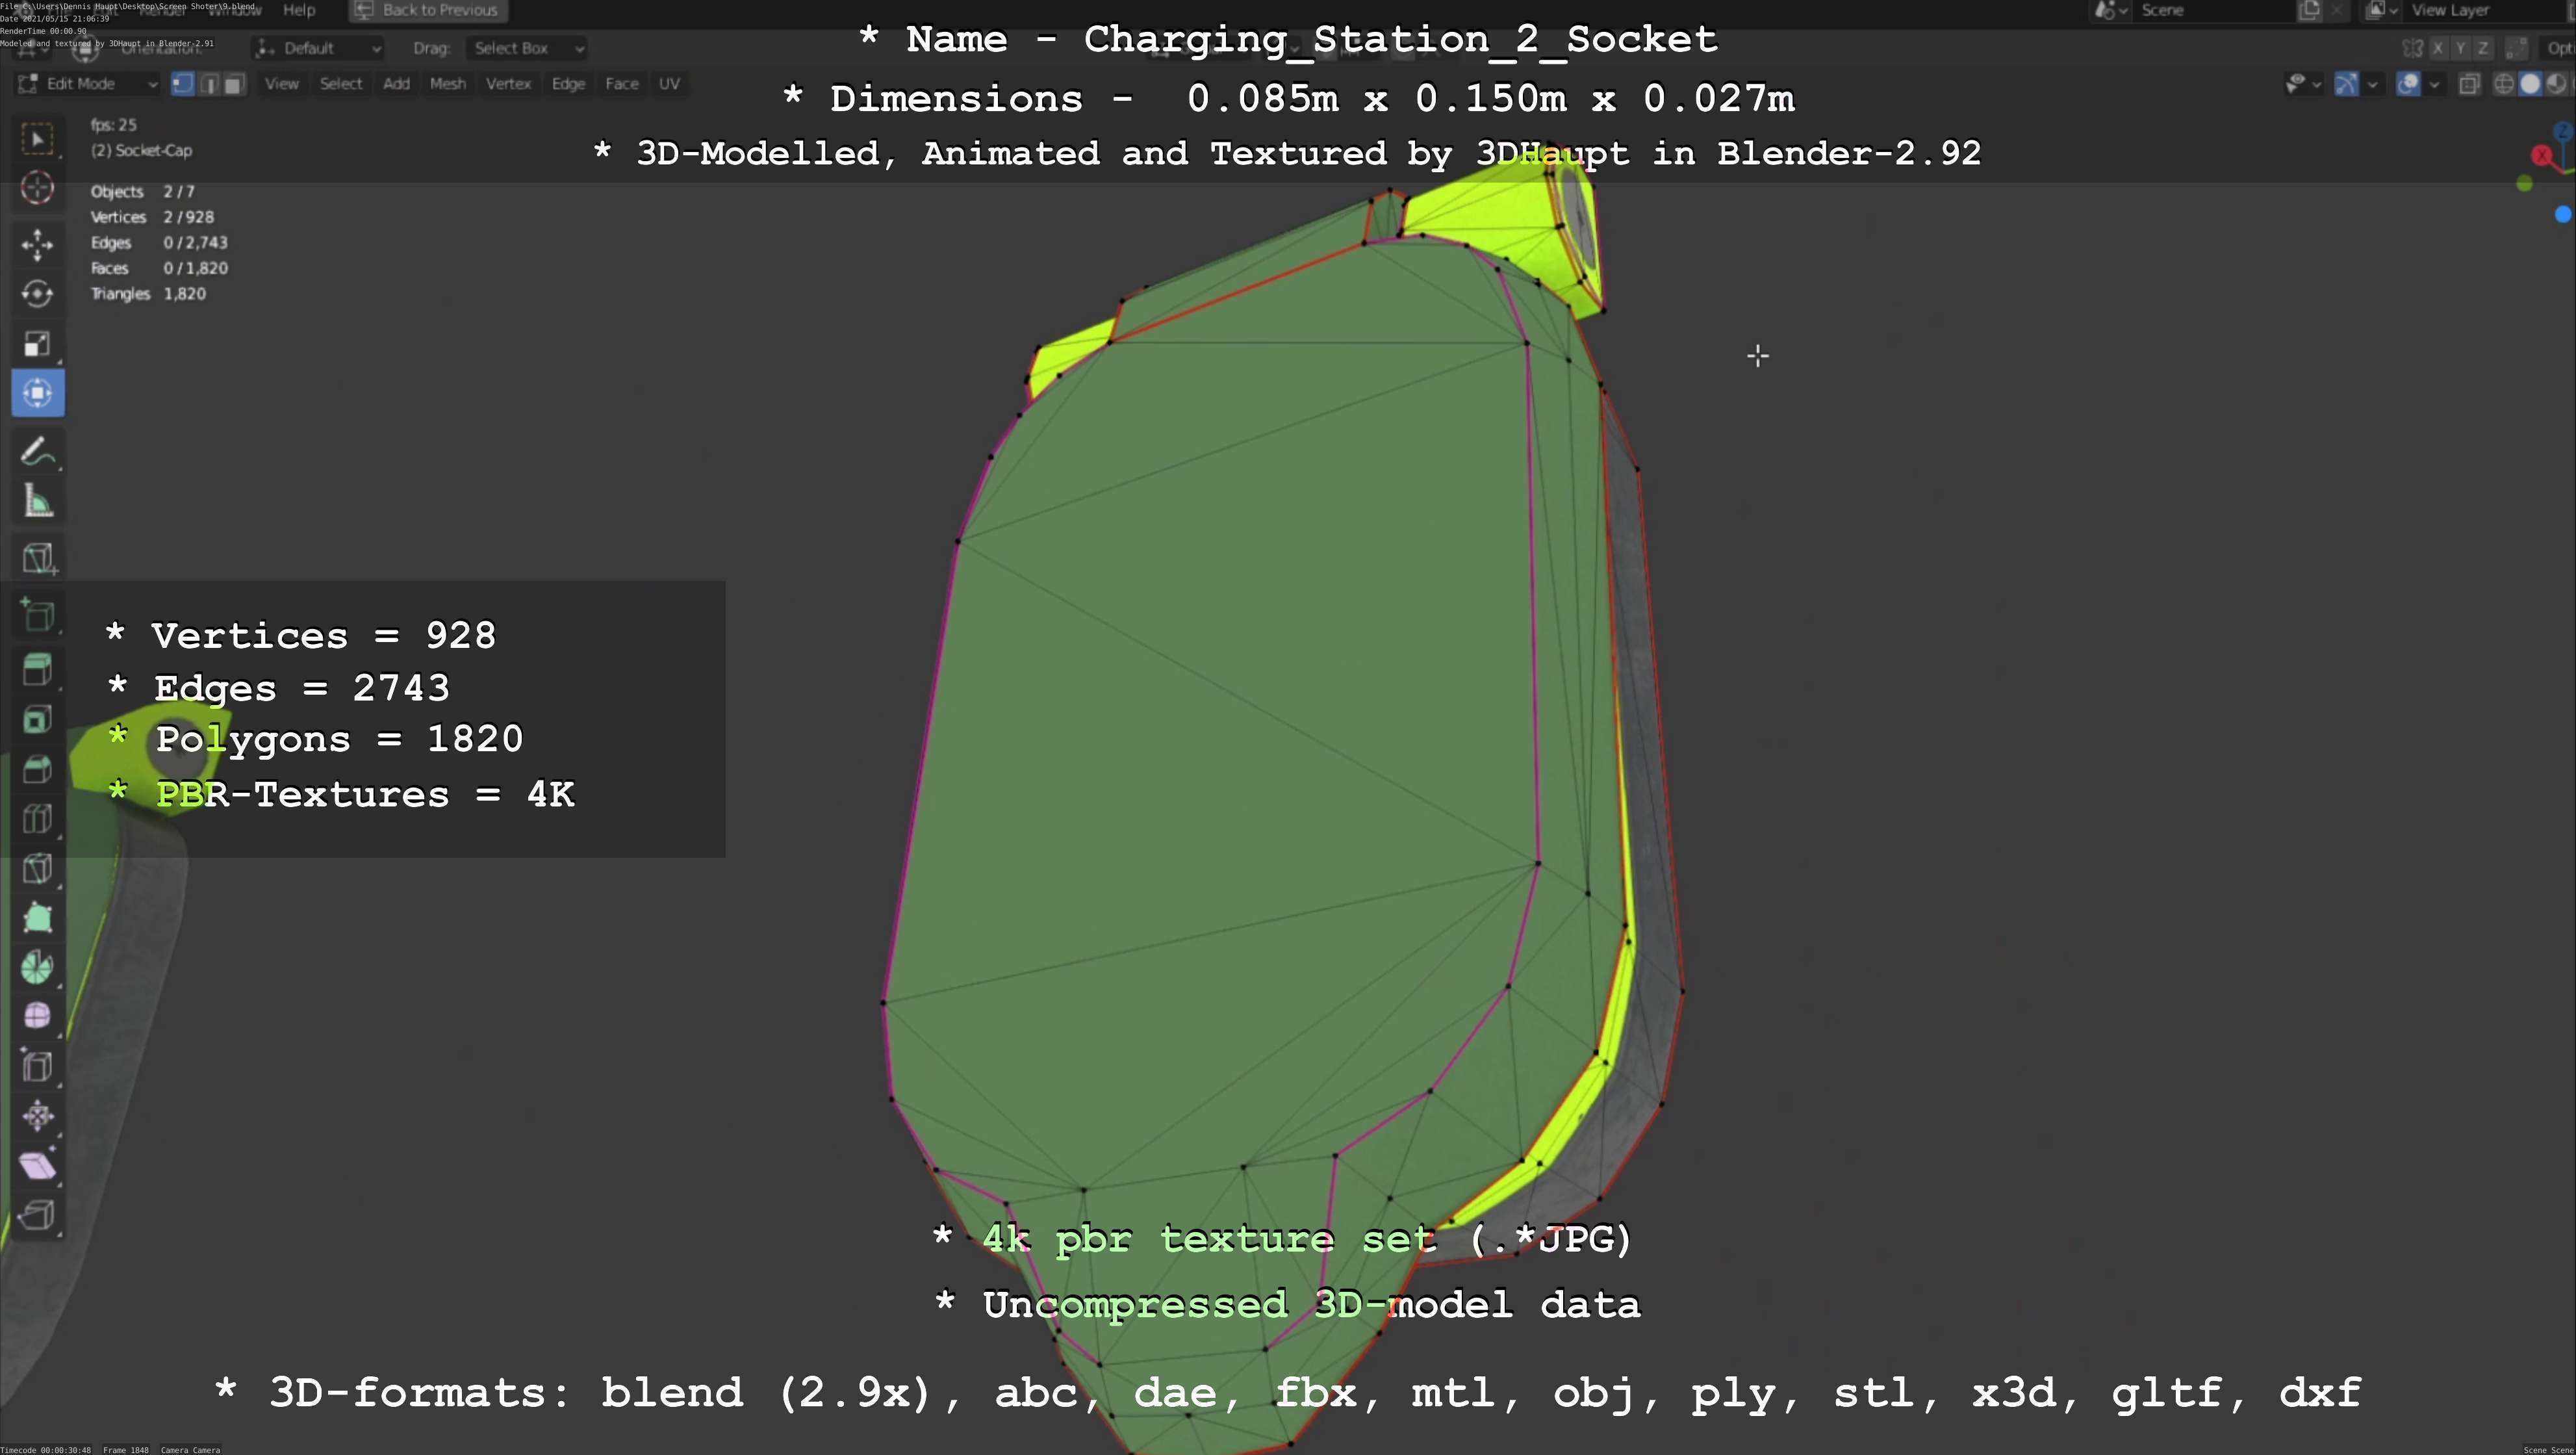Viewport: 2576px width, 1455px height.
Task: Activate the Rotate tool
Action: click(37, 294)
